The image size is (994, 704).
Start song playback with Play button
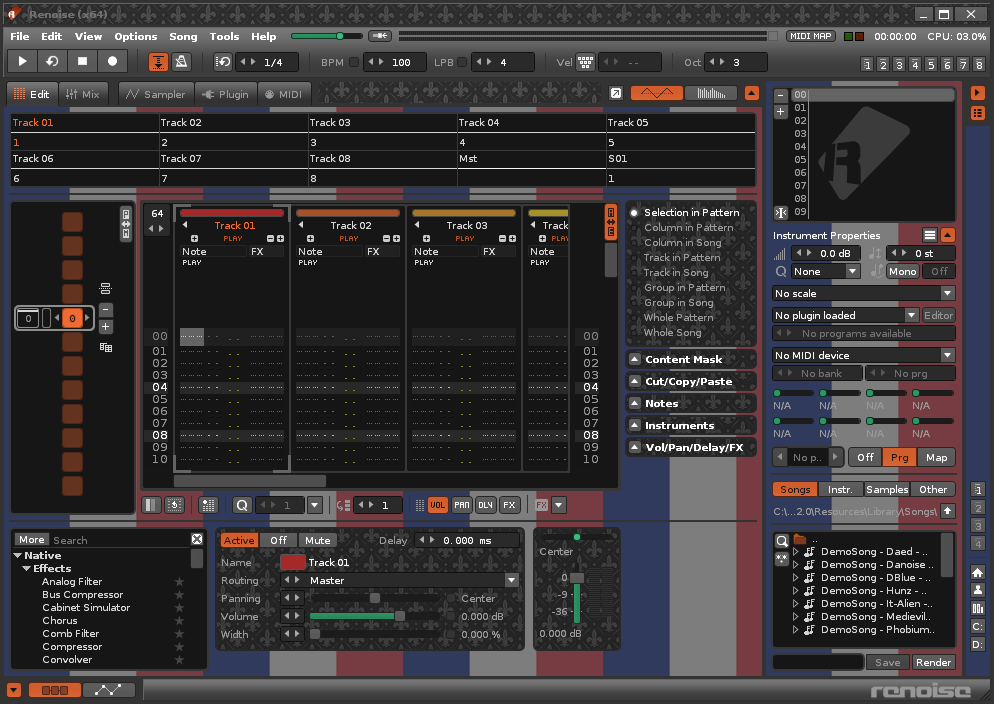pyautogui.click(x=22, y=61)
